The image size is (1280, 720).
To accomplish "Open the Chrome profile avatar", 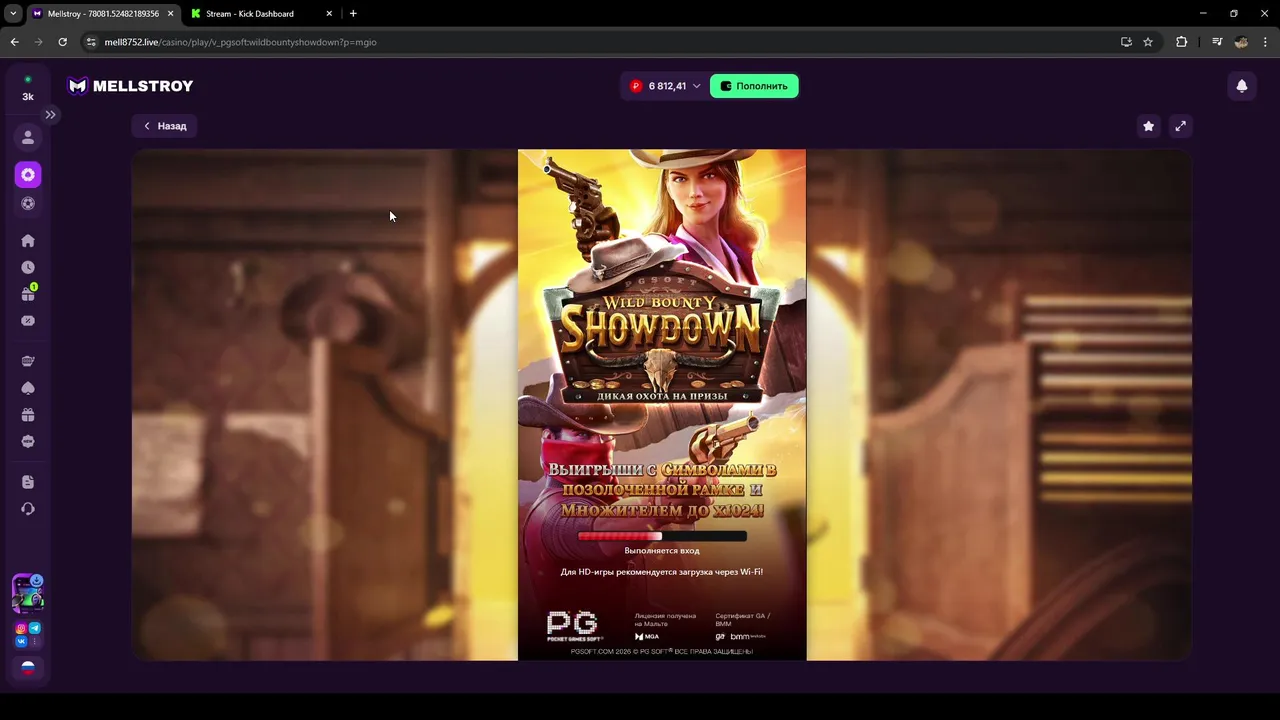I will point(1241,42).
